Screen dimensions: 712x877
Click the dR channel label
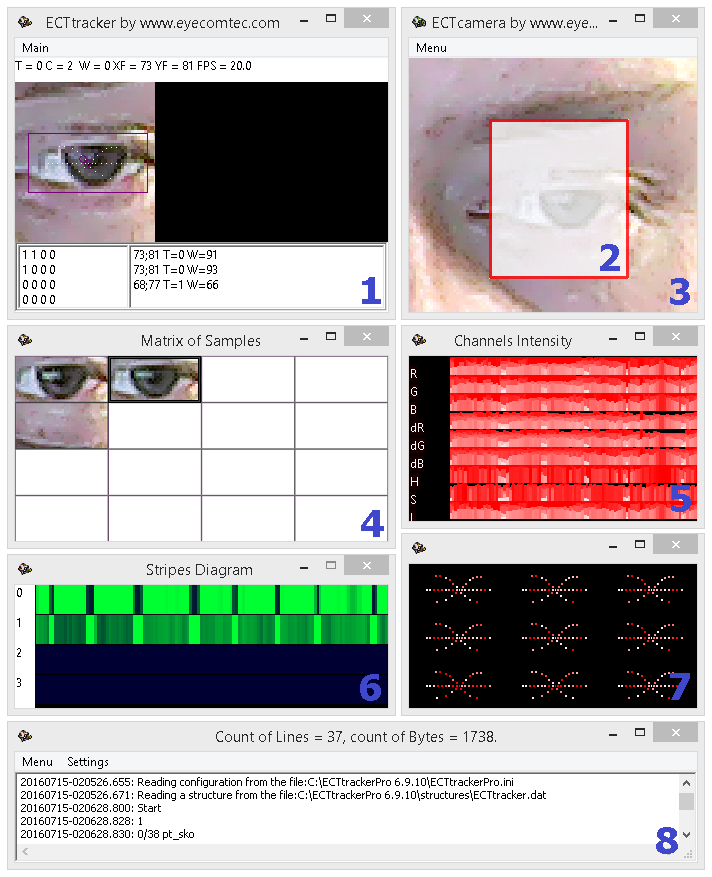[417, 428]
